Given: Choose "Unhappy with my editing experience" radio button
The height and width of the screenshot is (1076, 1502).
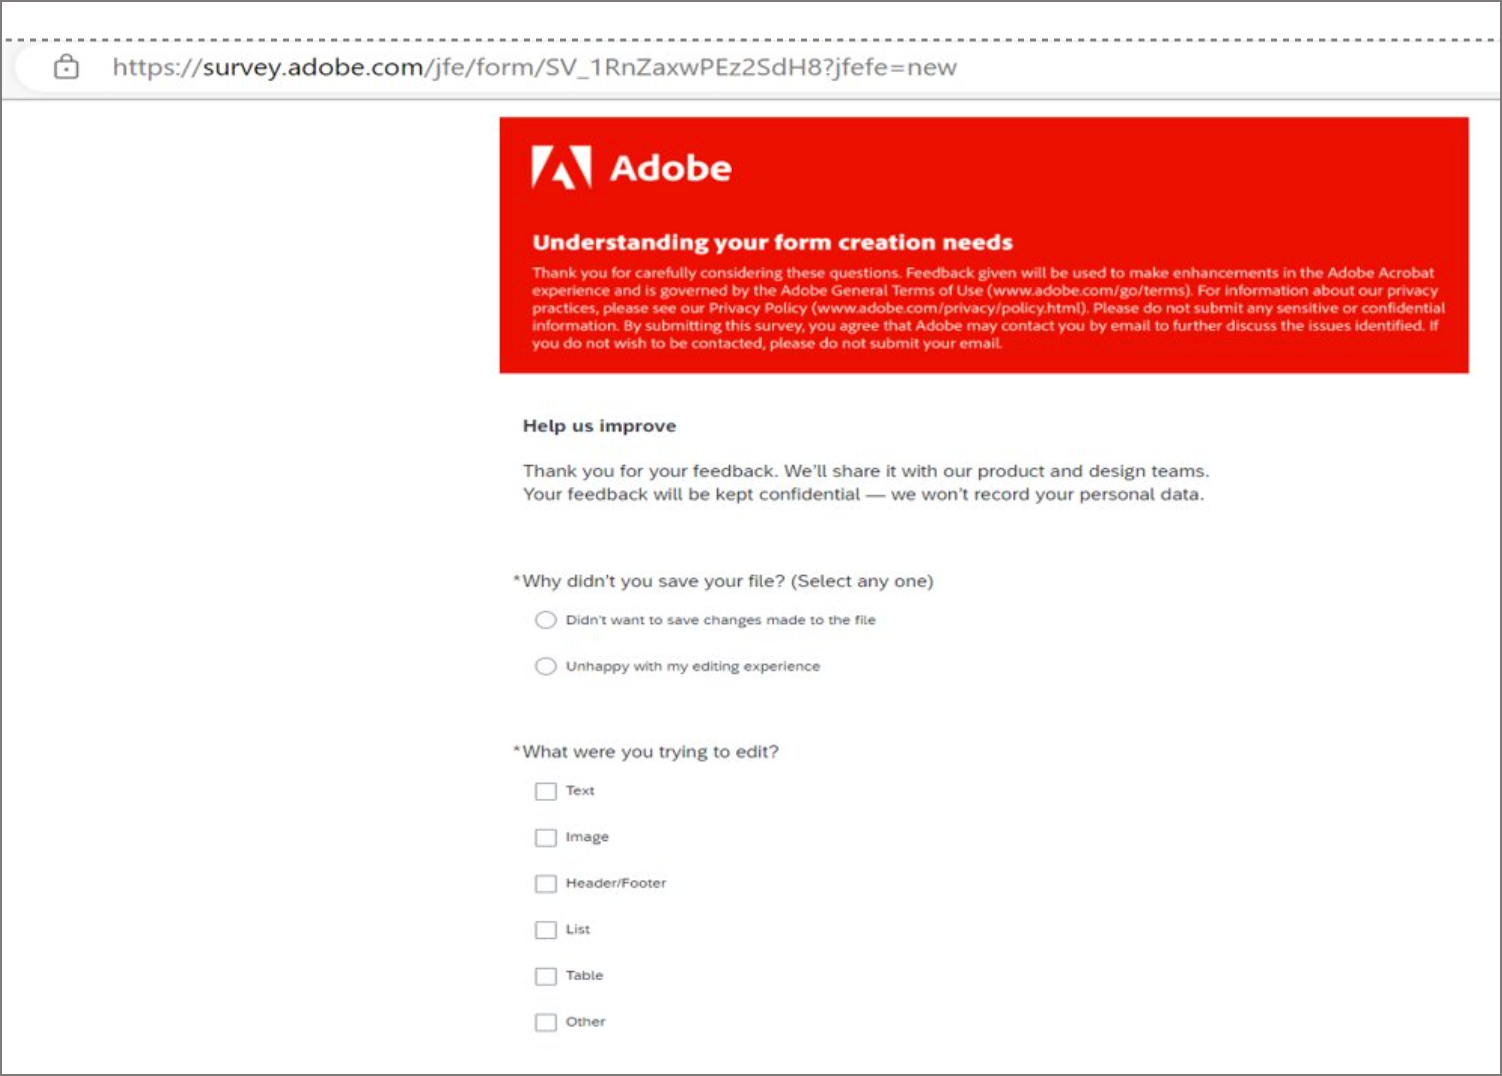Looking at the screenshot, I should pos(545,666).
